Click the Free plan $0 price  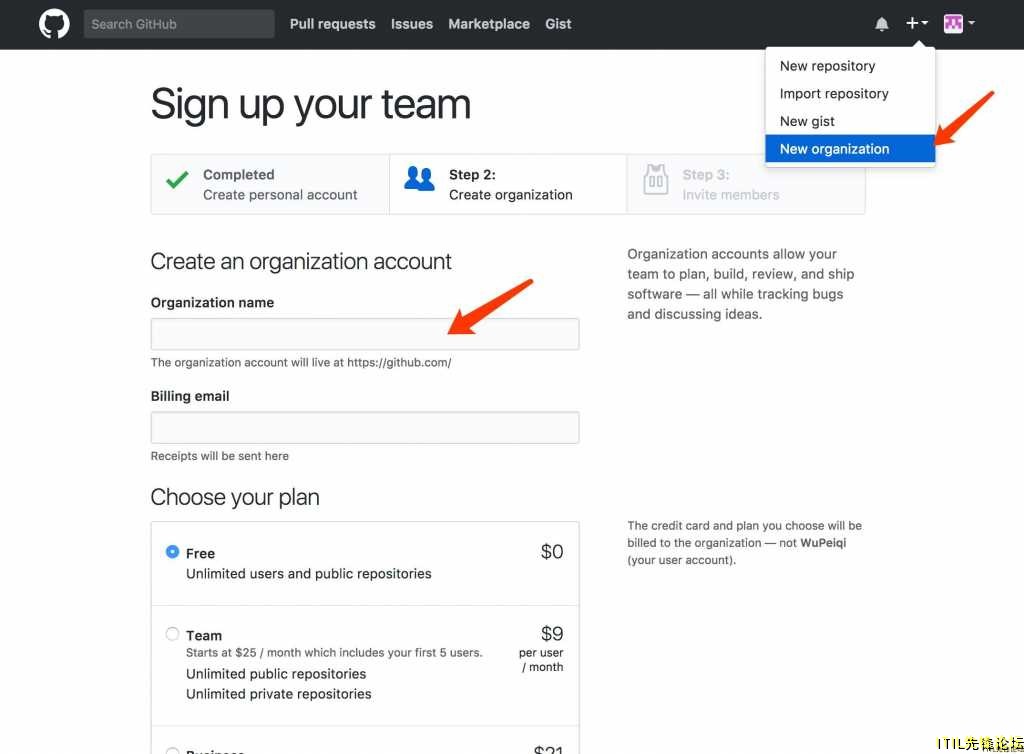(x=552, y=552)
